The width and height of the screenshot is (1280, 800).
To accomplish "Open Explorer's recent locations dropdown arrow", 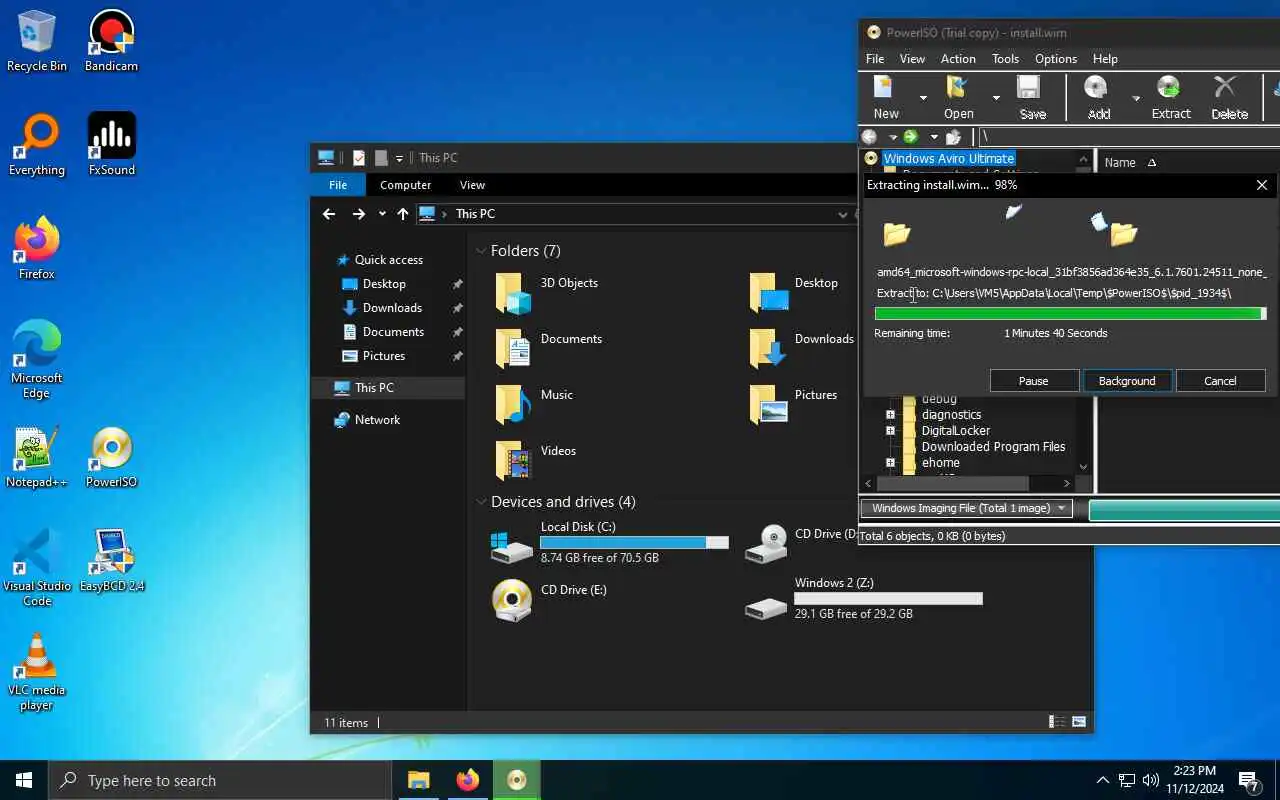I will click(x=381, y=214).
